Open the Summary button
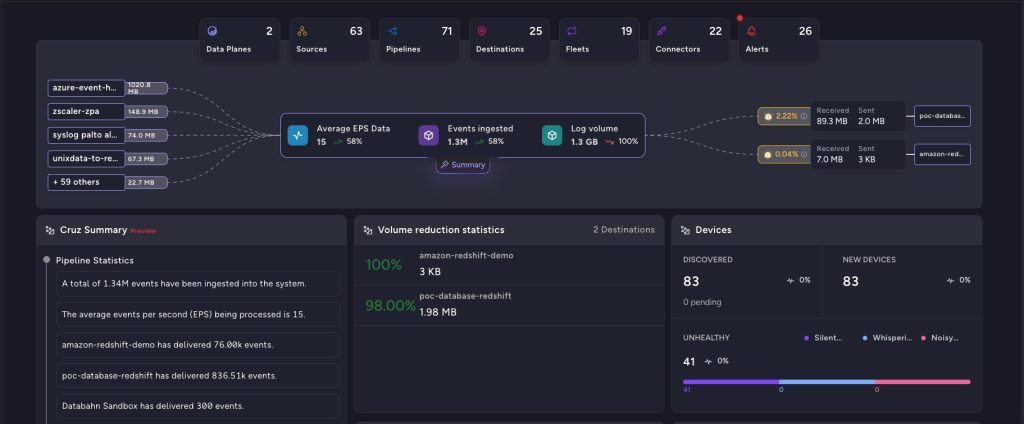This screenshot has height=424, width=1024. 462,164
